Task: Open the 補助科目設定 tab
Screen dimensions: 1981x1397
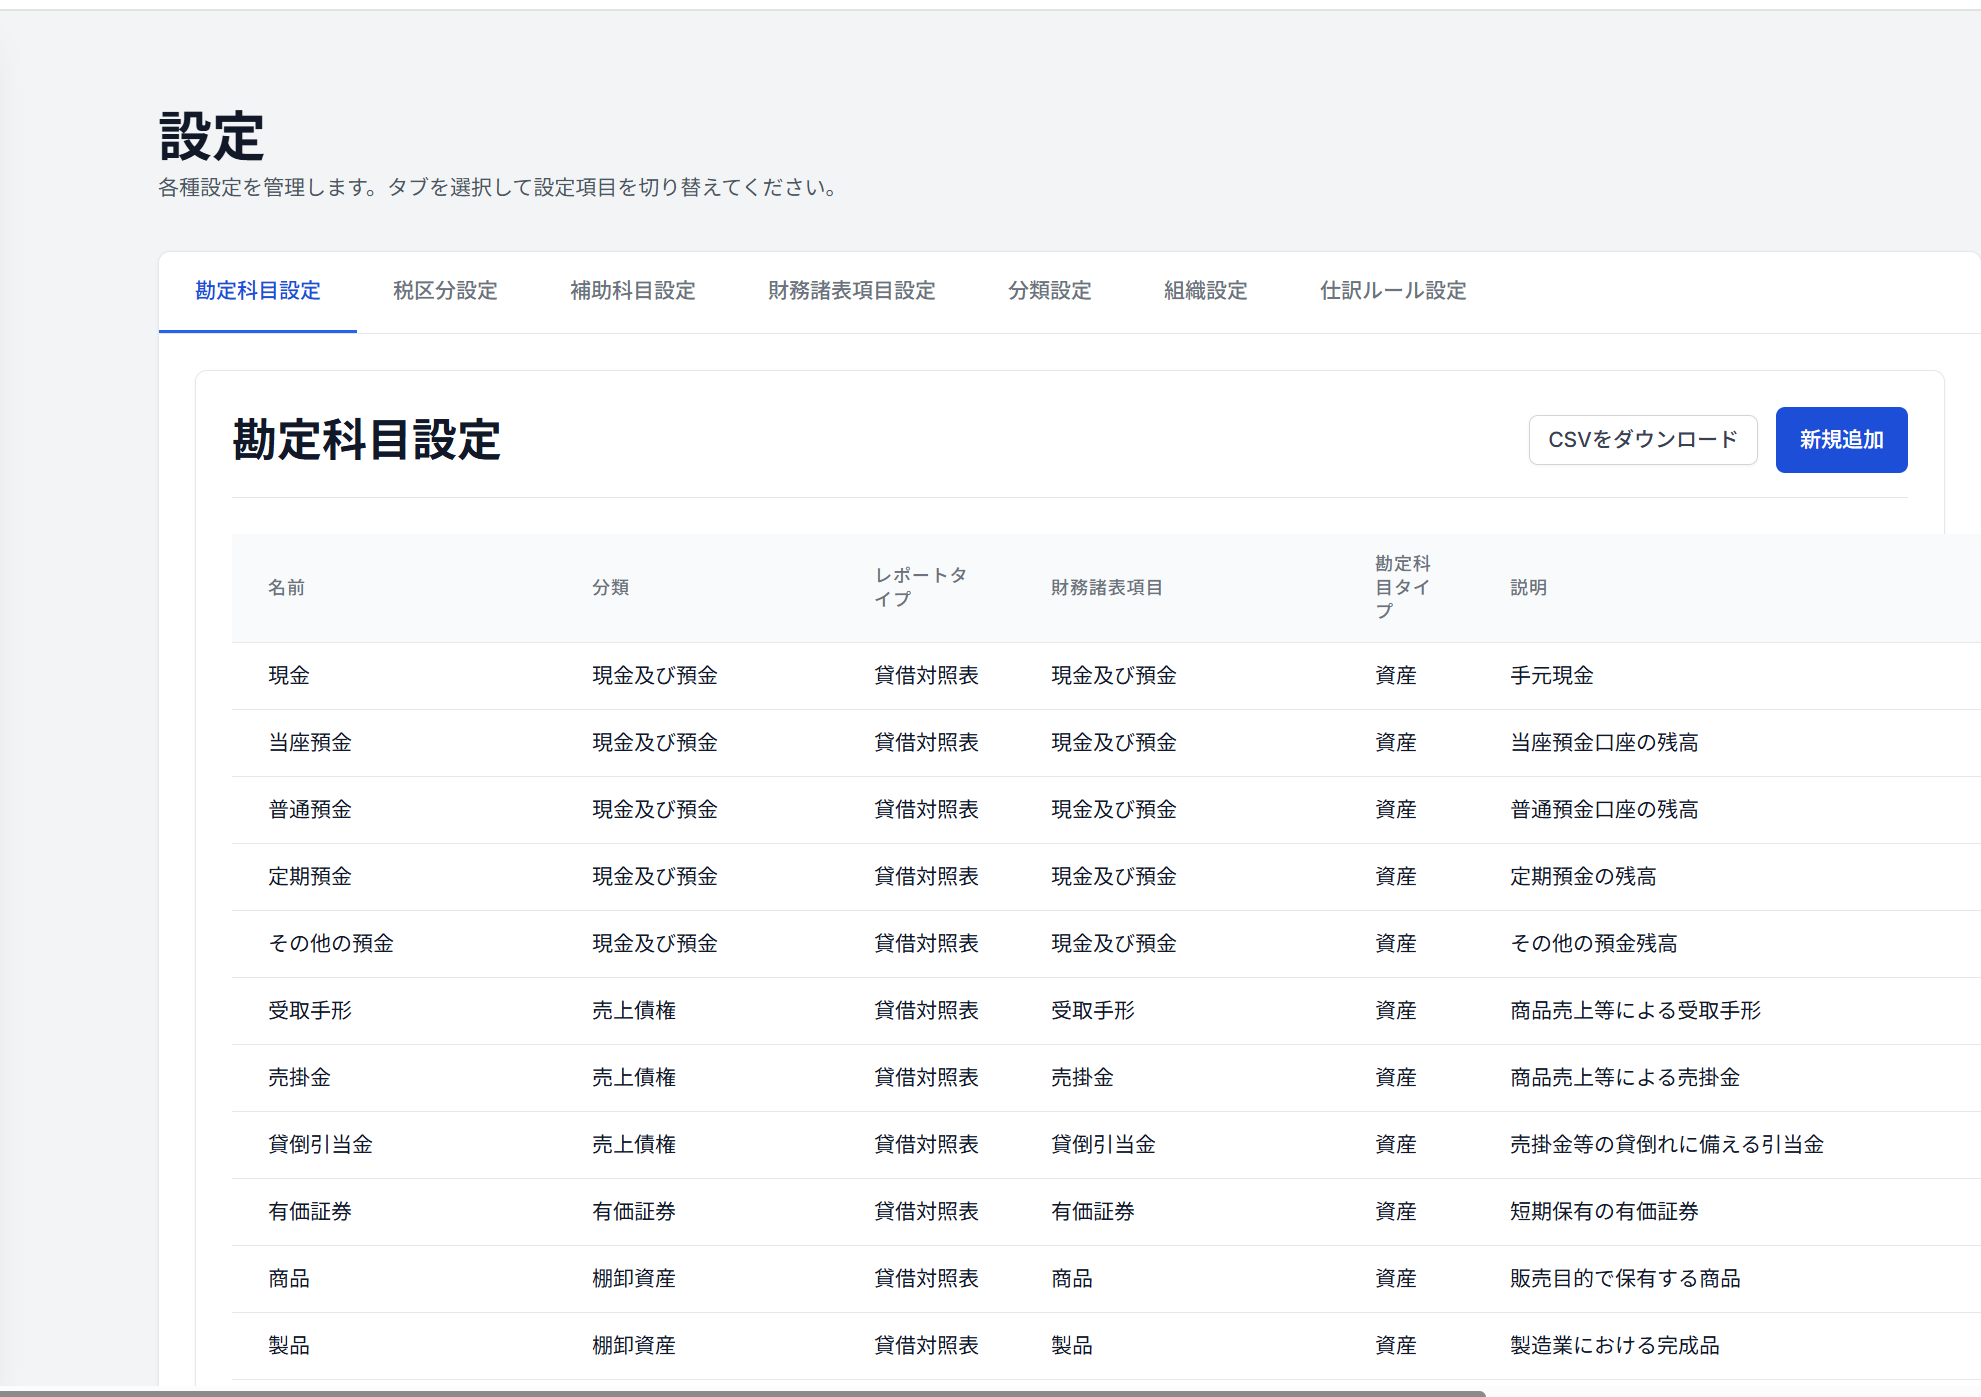Action: click(x=632, y=291)
